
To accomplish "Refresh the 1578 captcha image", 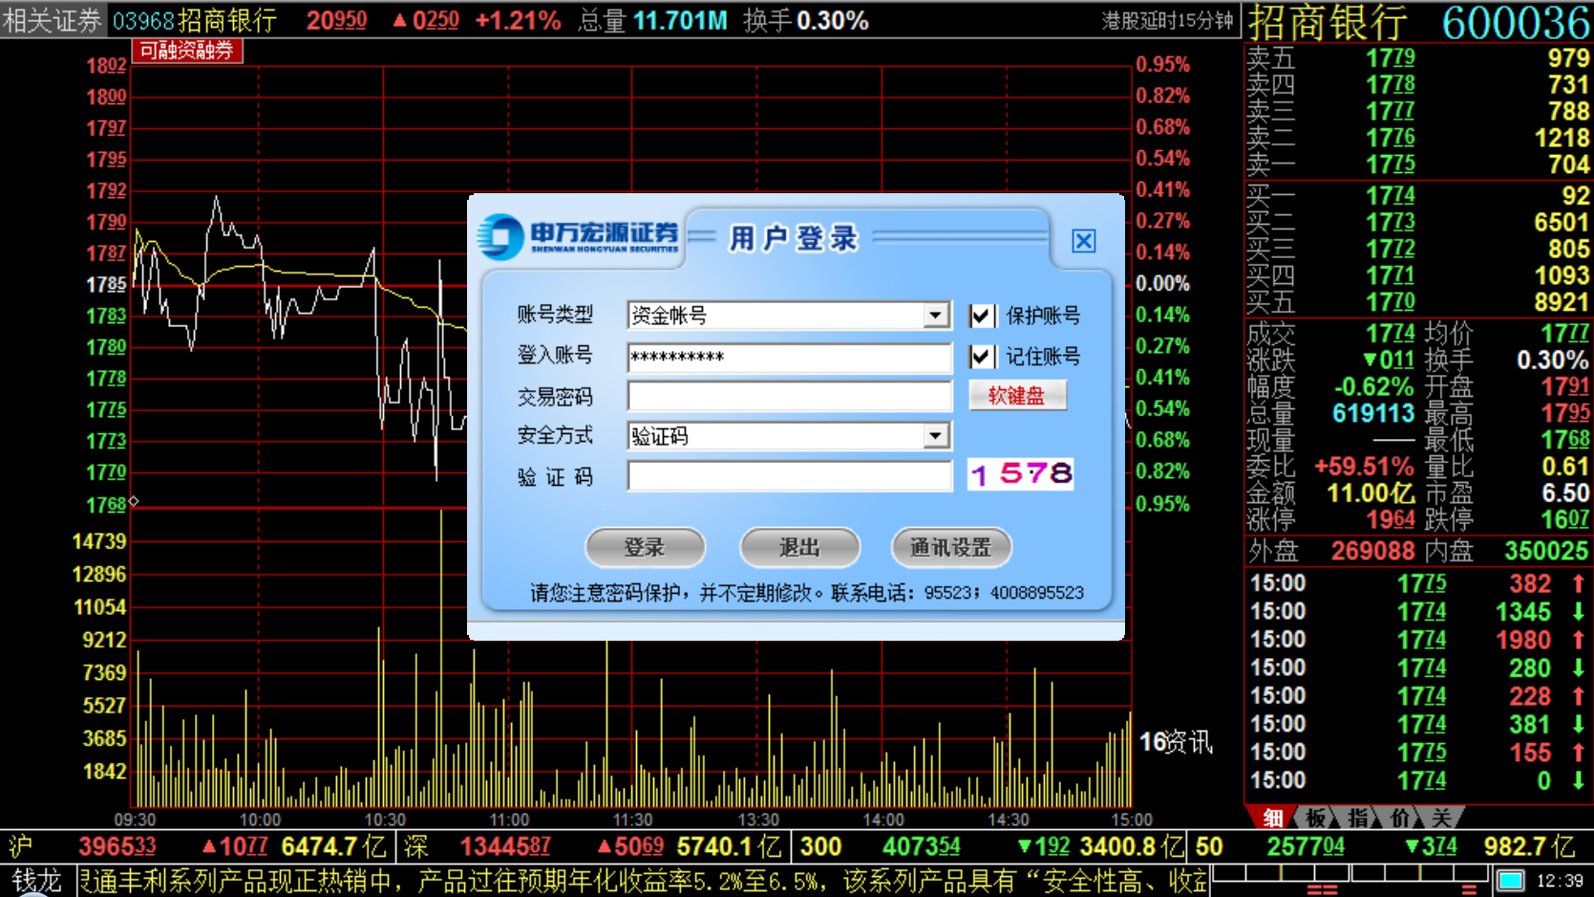I will coord(1021,474).
